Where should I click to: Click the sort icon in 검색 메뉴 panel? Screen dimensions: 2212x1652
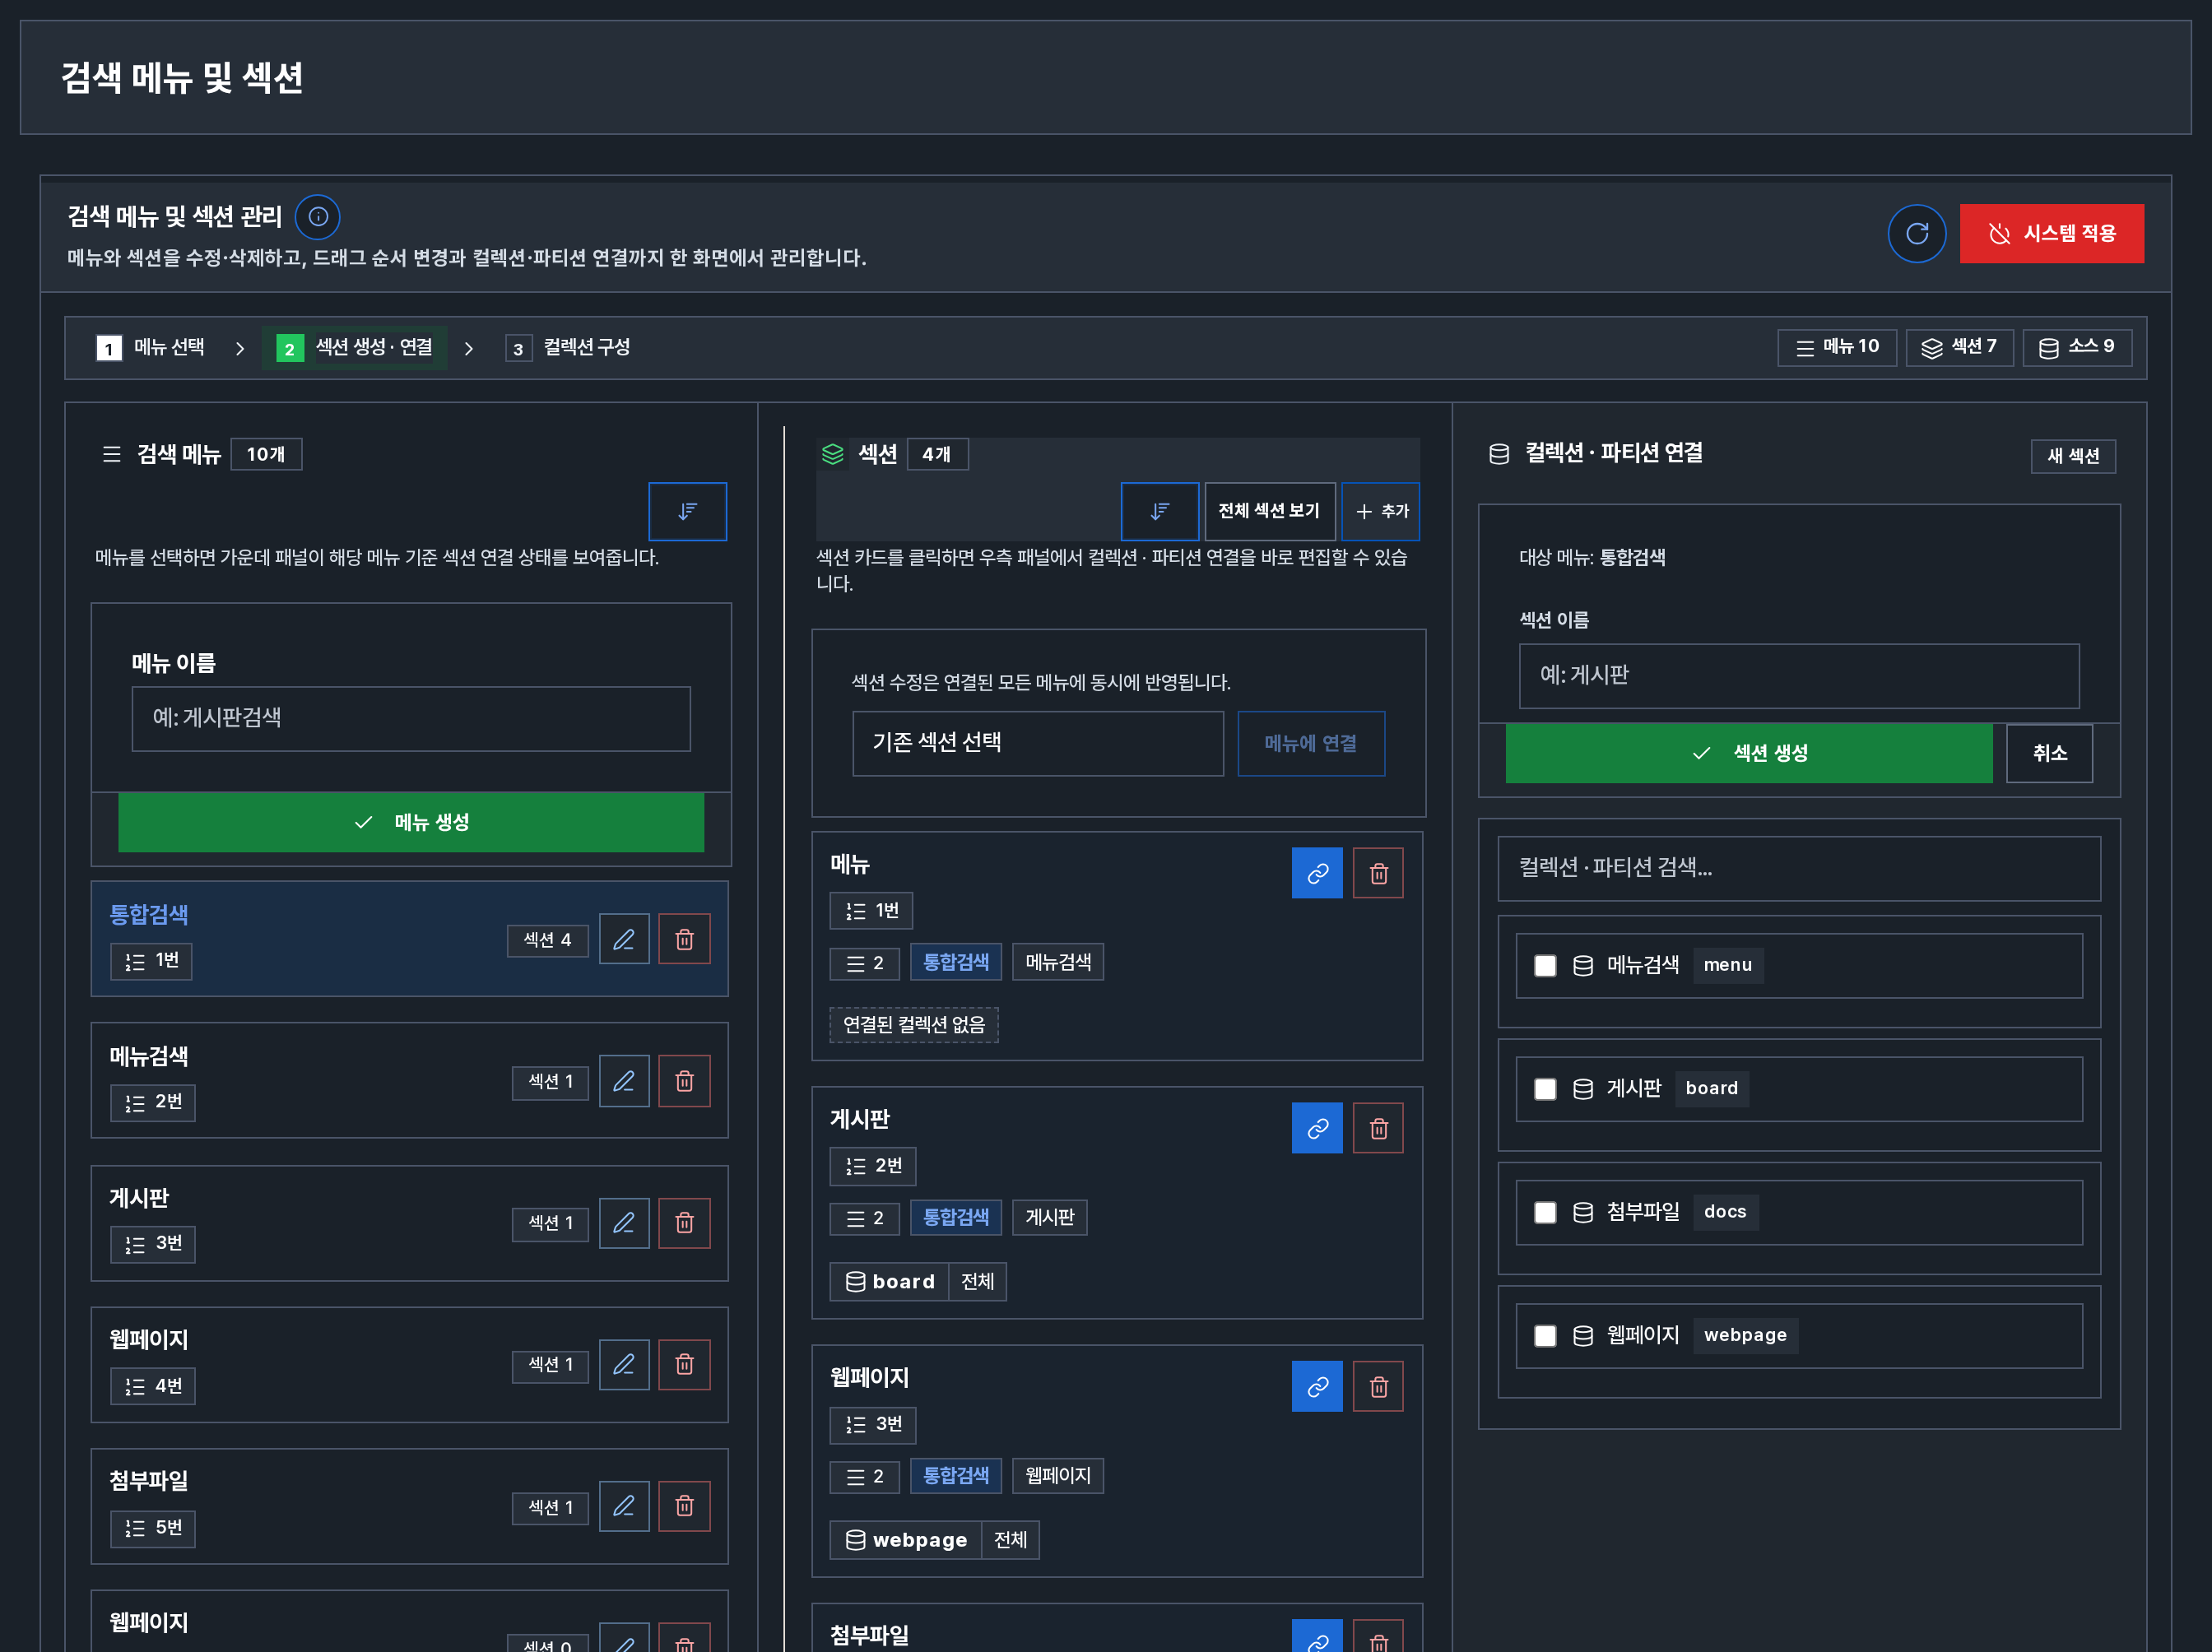[687, 511]
